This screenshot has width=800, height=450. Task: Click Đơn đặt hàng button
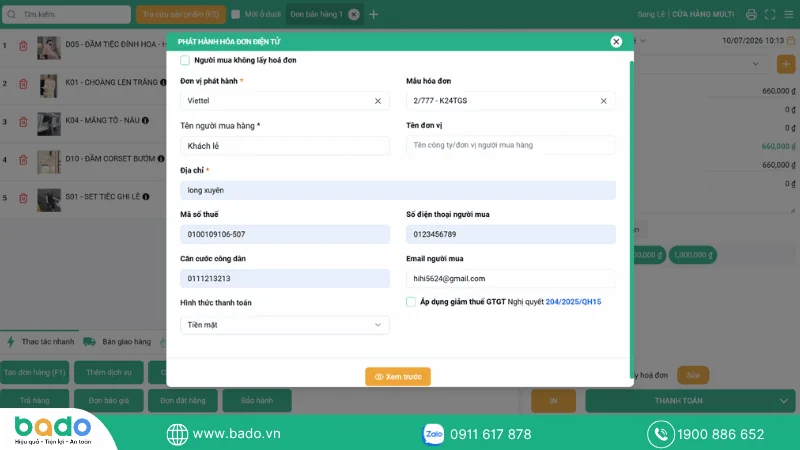coord(183,401)
